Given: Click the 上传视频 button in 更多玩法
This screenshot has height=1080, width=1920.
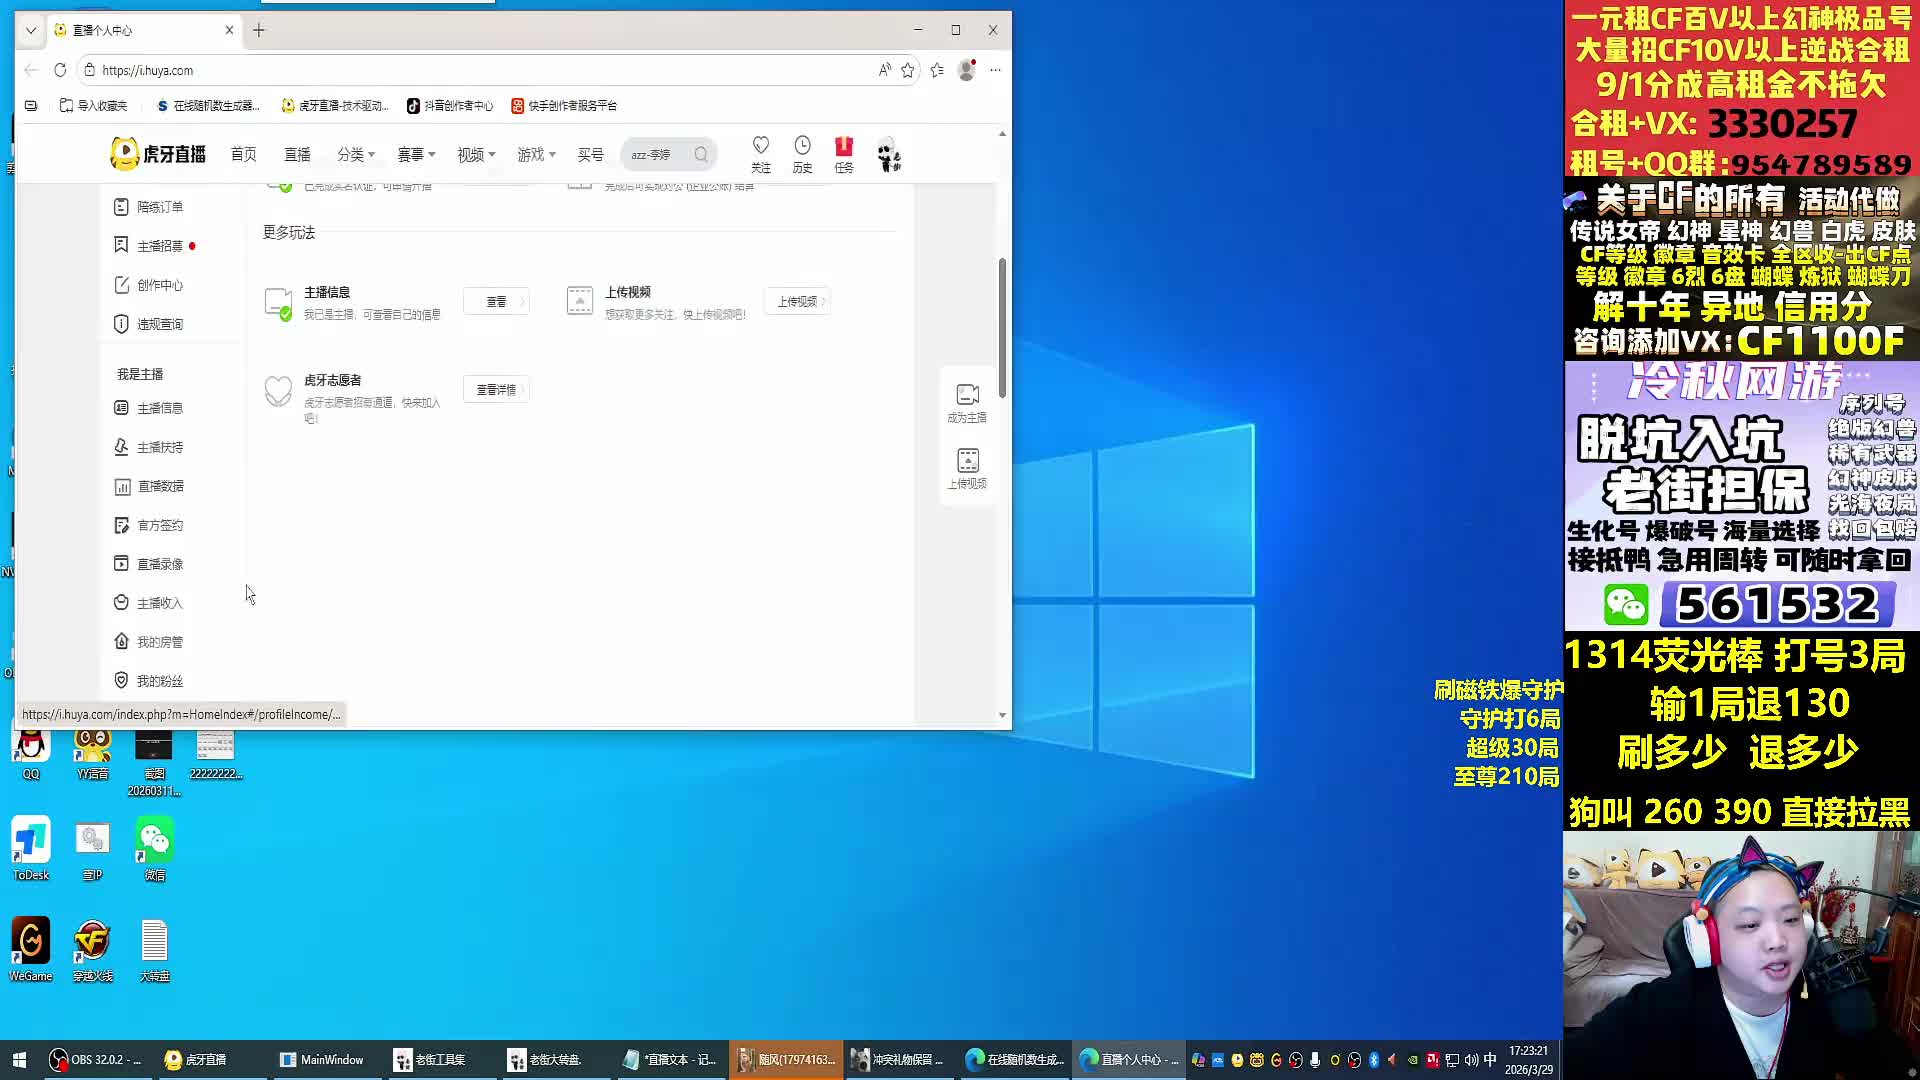Looking at the screenshot, I should tap(797, 301).
